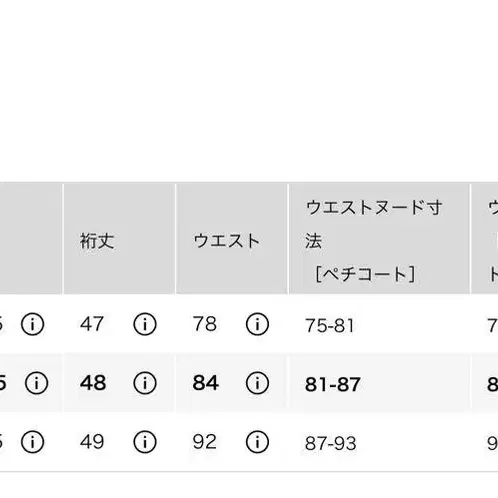Select the bold 84 waist value
Screen dimensions: 498x498
[206, 383]
